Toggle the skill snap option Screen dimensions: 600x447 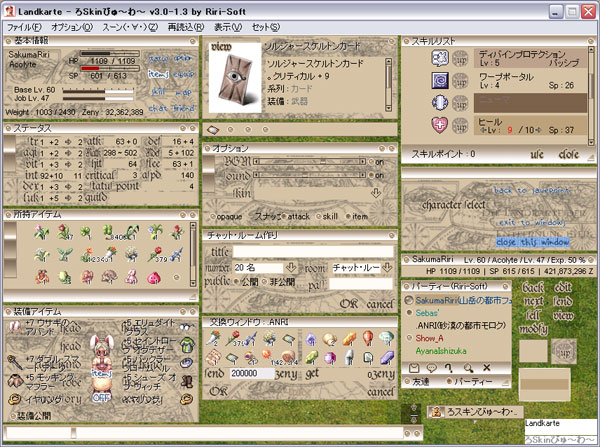click(319, 217)
